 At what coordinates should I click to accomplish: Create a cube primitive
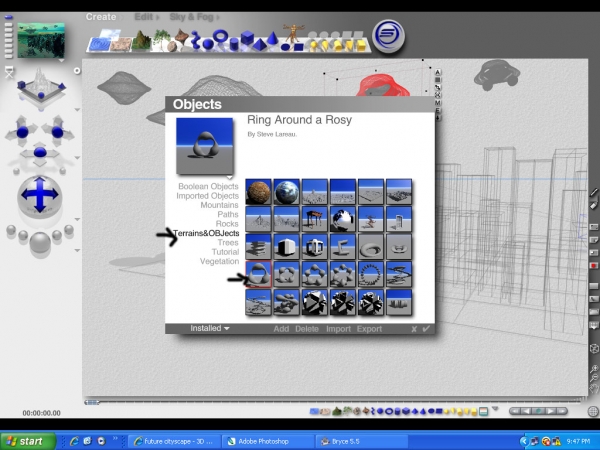click(247, 38)
